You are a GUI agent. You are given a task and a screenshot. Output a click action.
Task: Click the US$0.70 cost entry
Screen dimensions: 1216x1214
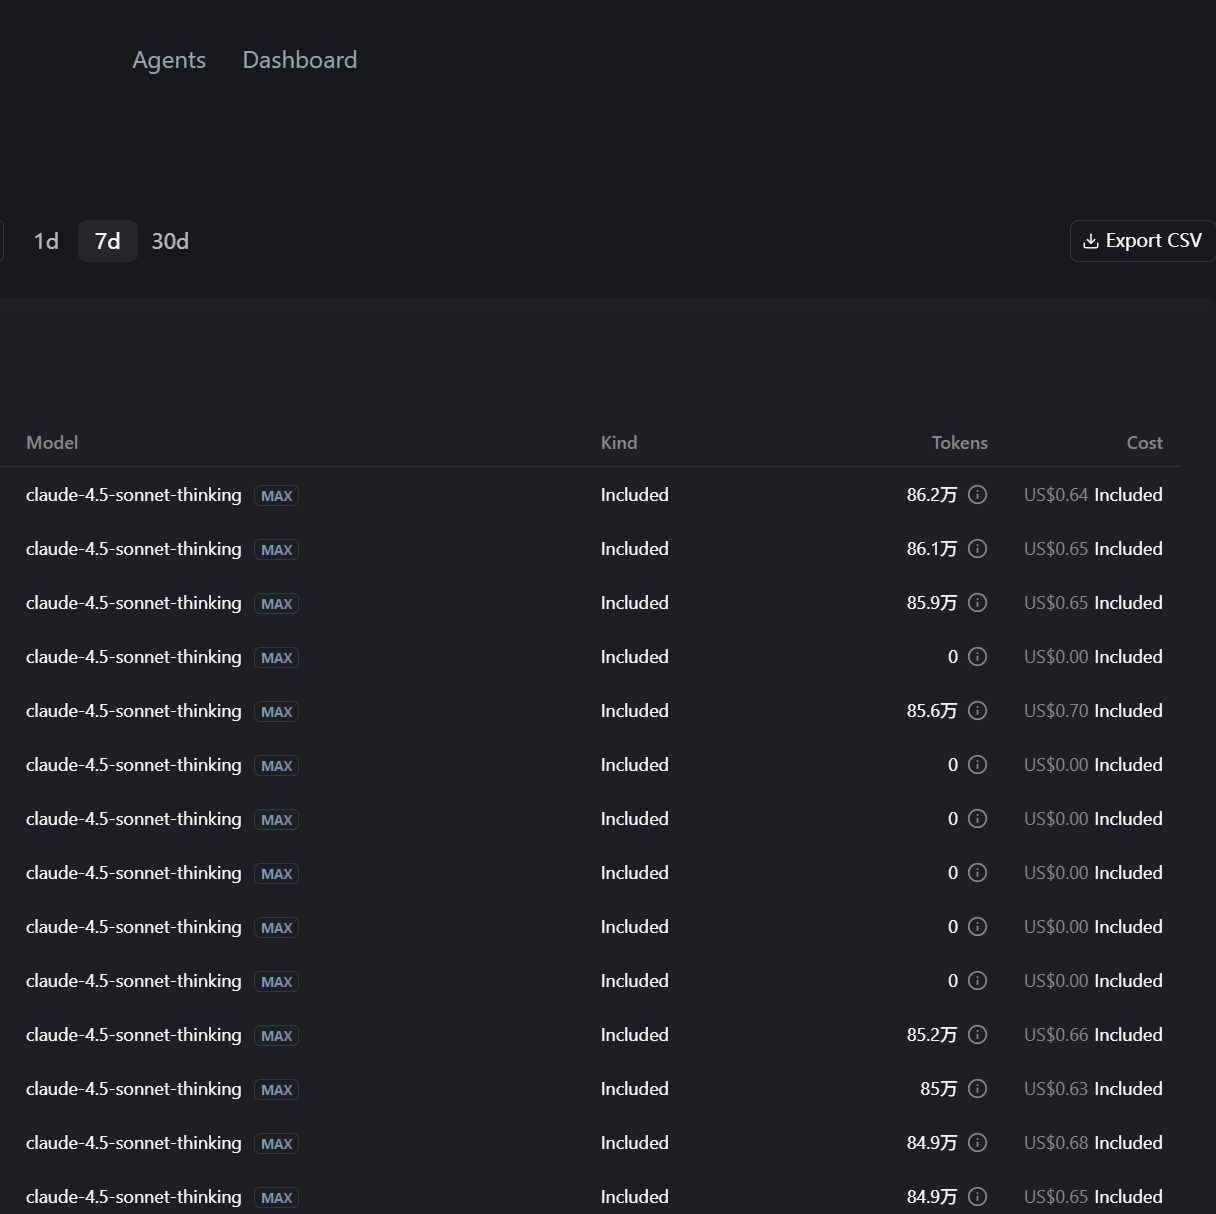tap(1055, 711)
